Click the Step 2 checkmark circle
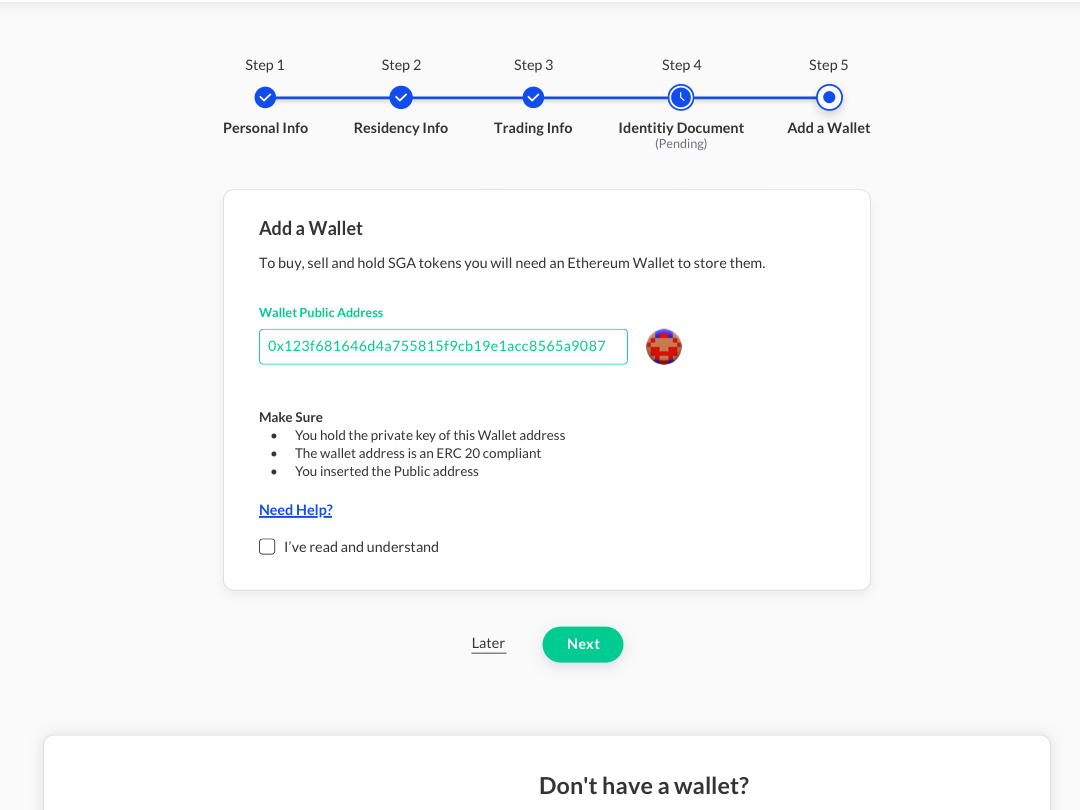The height and width of the screenshot is (810, 1080). click(x=401, y=97)
